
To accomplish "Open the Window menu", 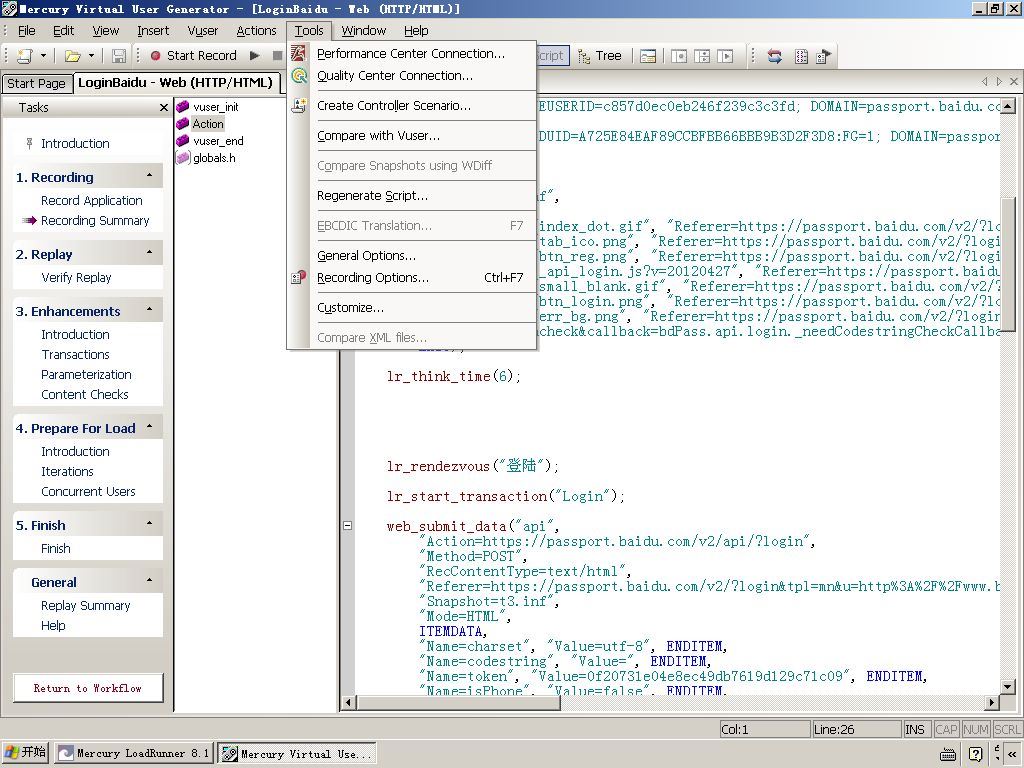I will tap(363, 31).
